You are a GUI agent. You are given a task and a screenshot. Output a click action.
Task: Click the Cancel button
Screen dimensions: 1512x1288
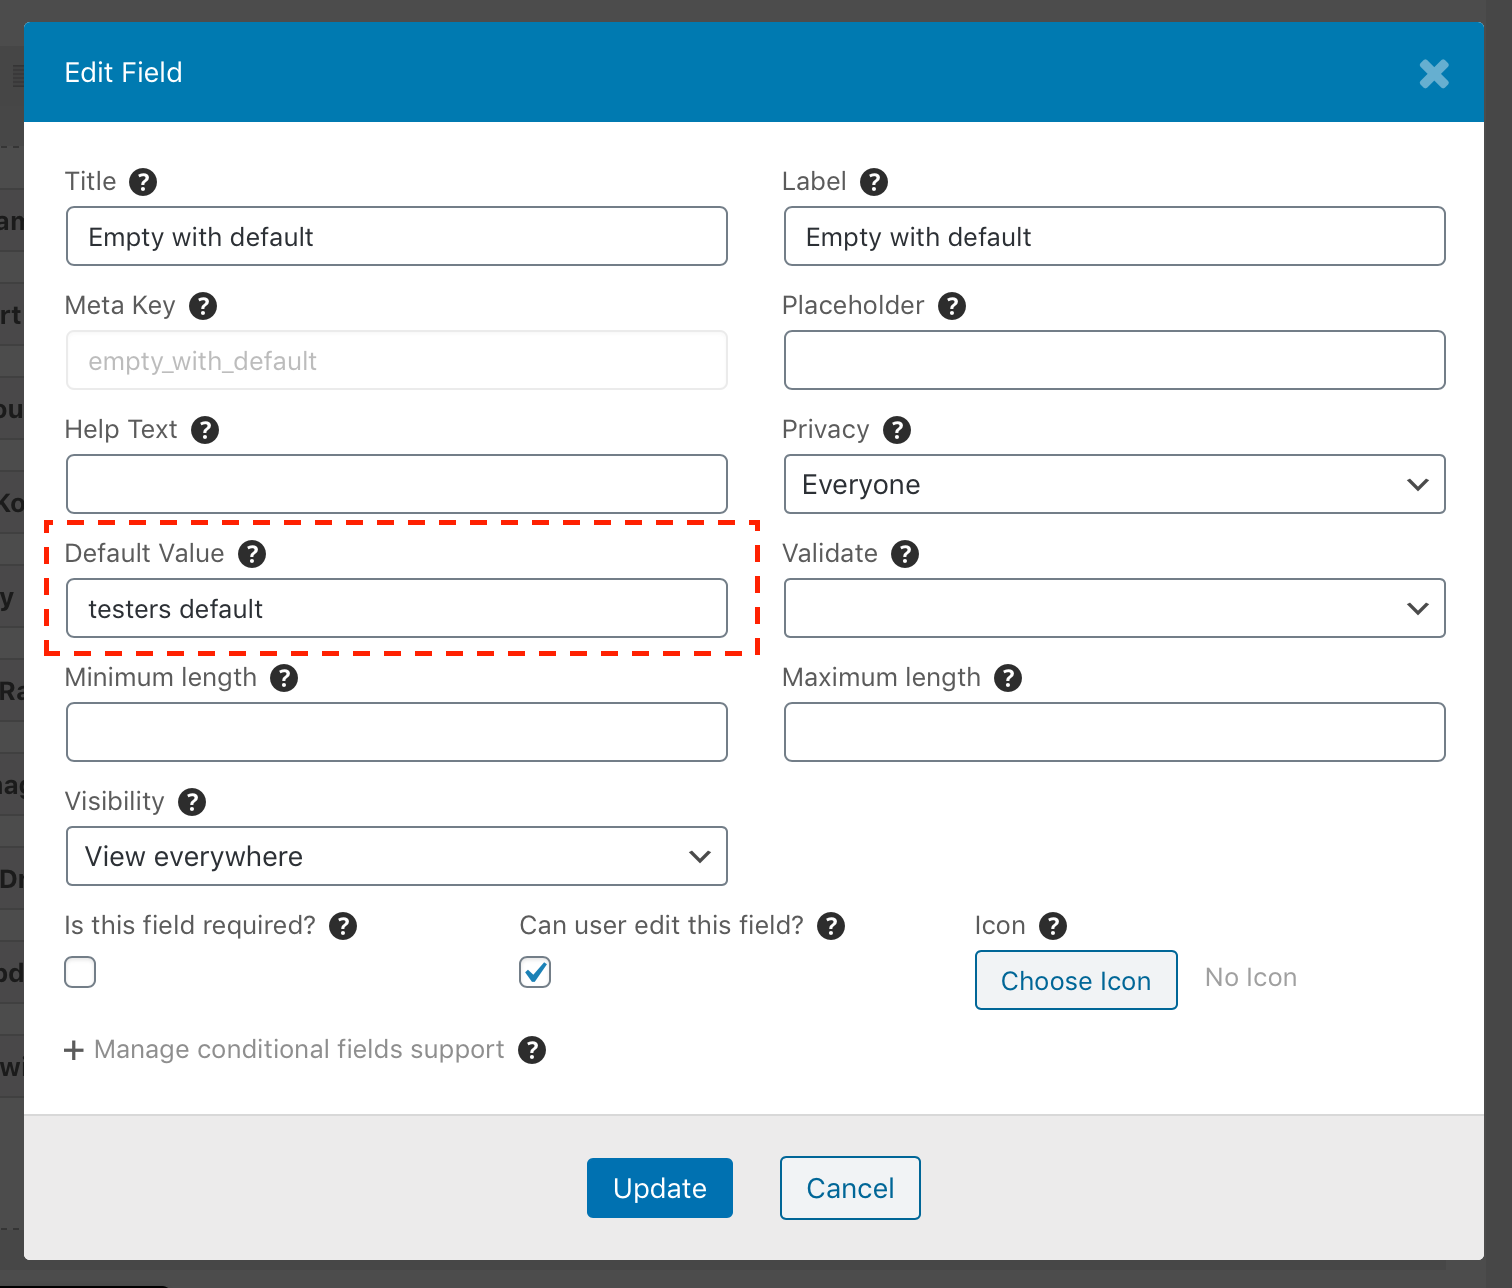850,1188
